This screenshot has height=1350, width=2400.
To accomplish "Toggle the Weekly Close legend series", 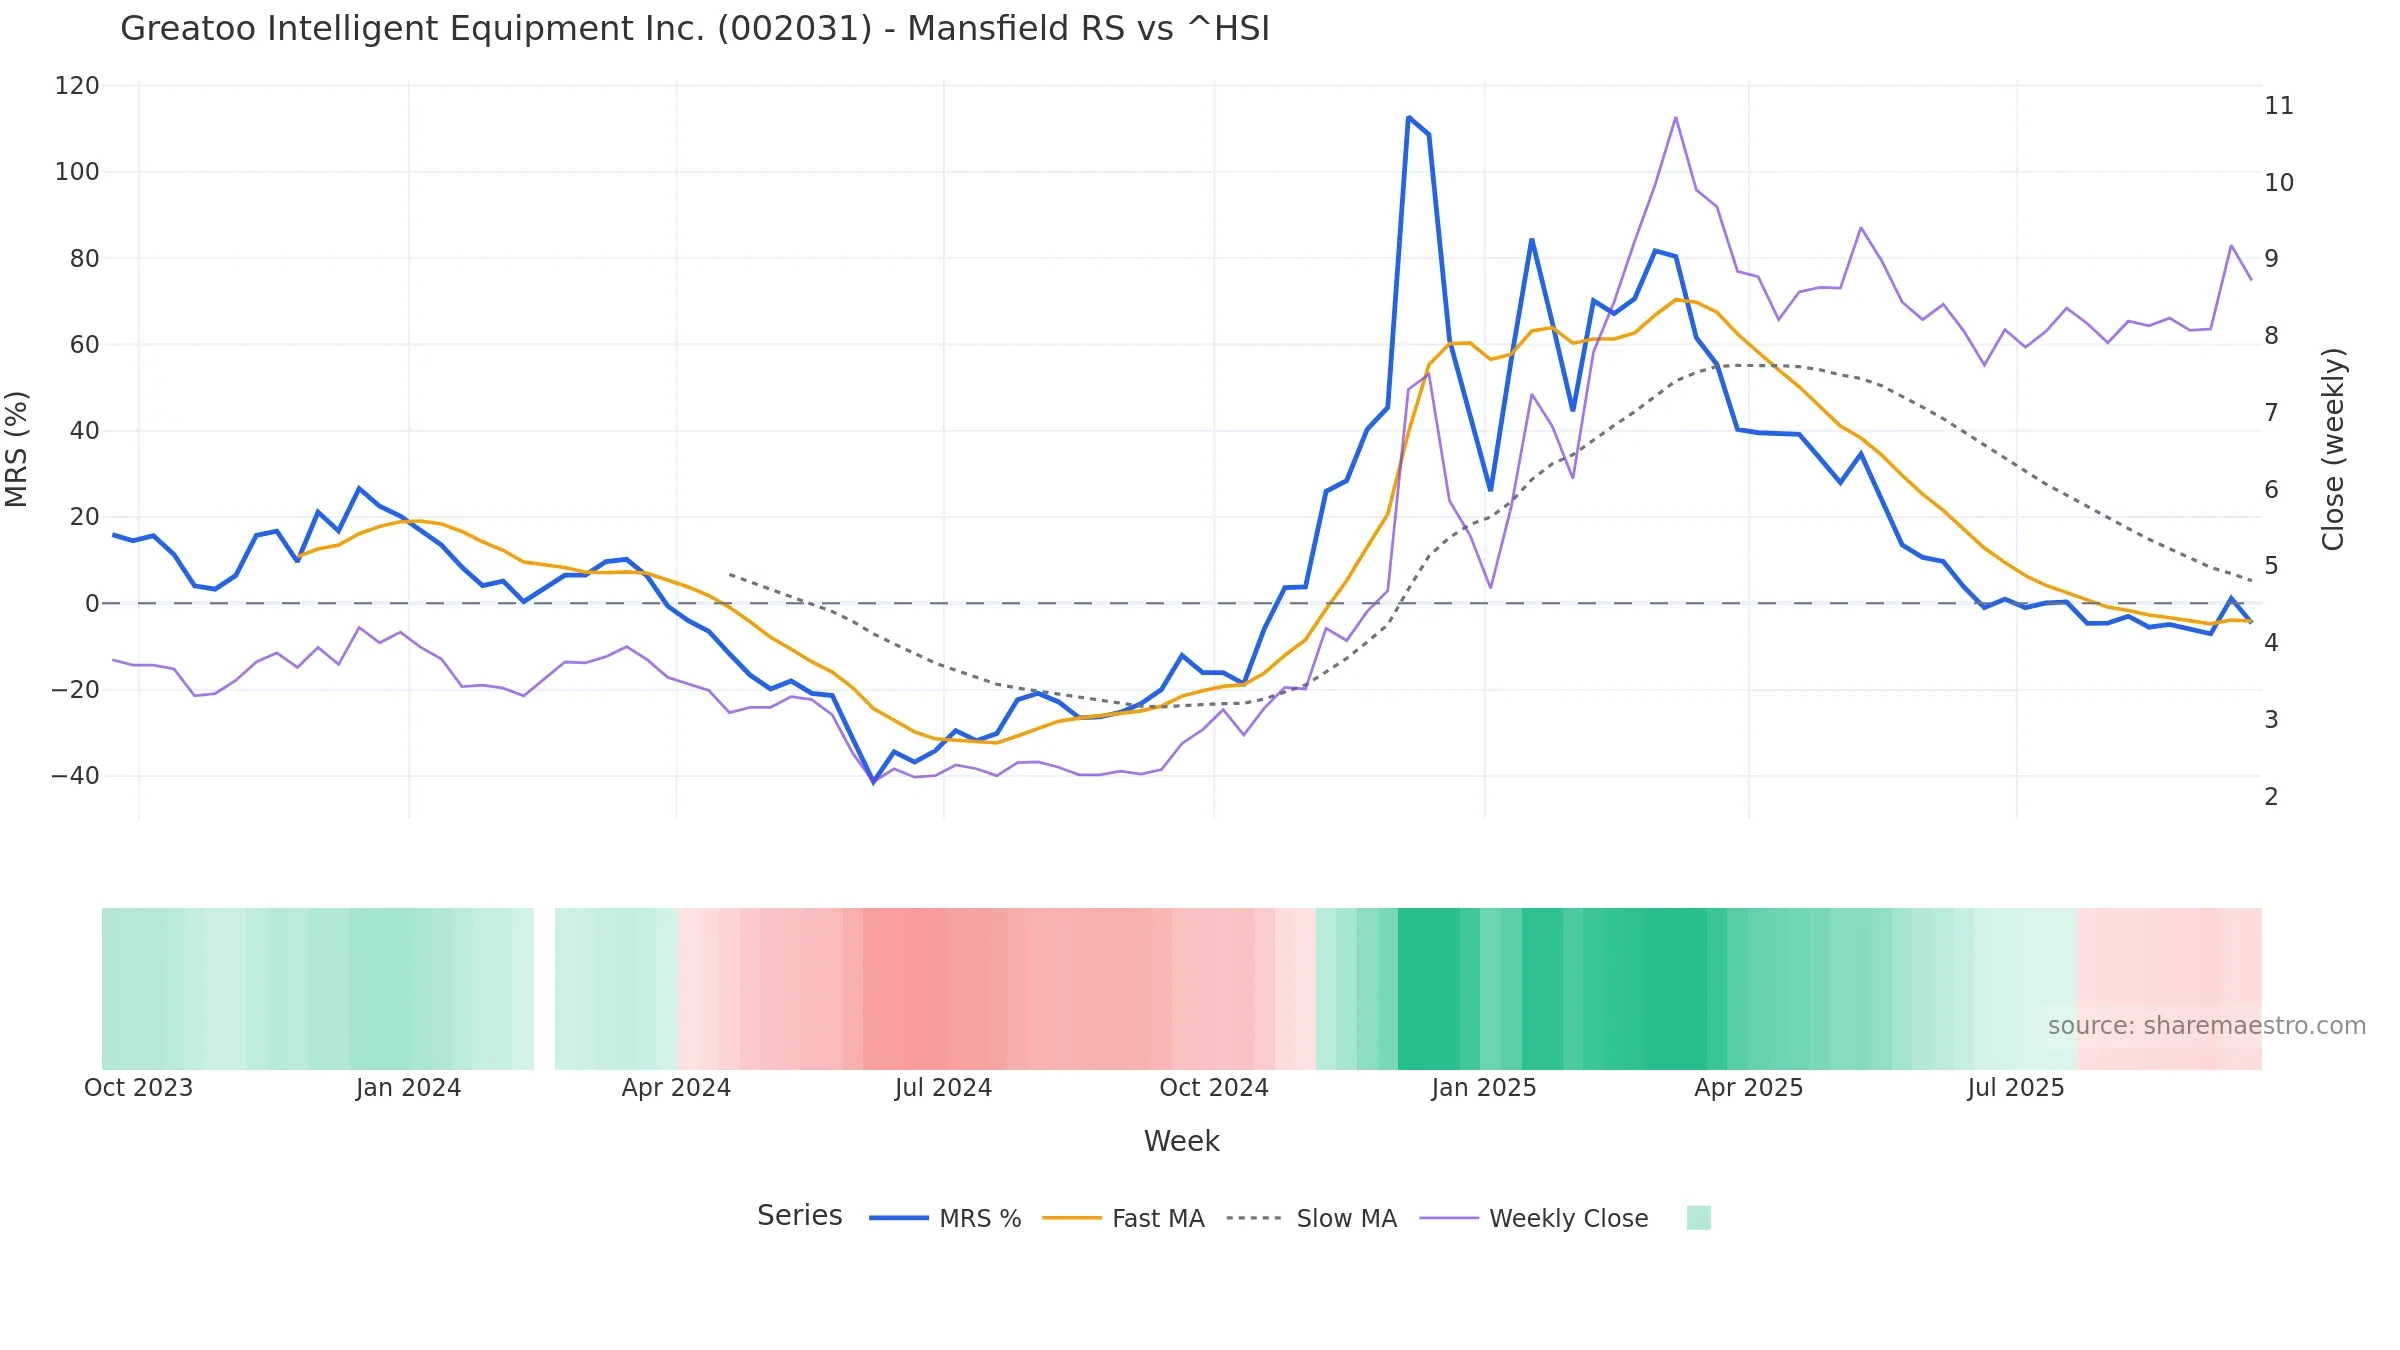I will click(1534, 1218).
